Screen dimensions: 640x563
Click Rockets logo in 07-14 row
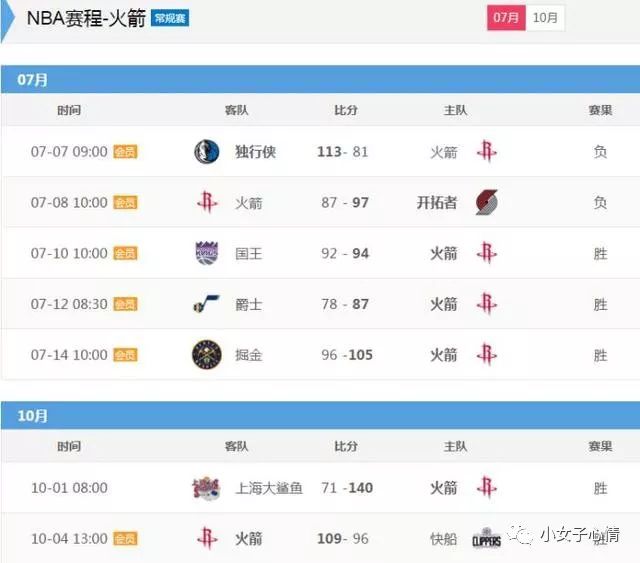tap(487, 354)
